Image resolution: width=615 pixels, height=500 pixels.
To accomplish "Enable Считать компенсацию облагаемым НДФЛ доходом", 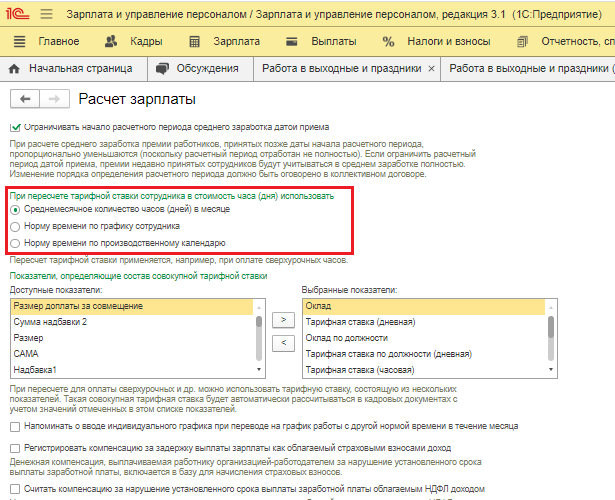I will tap(15, 489).
